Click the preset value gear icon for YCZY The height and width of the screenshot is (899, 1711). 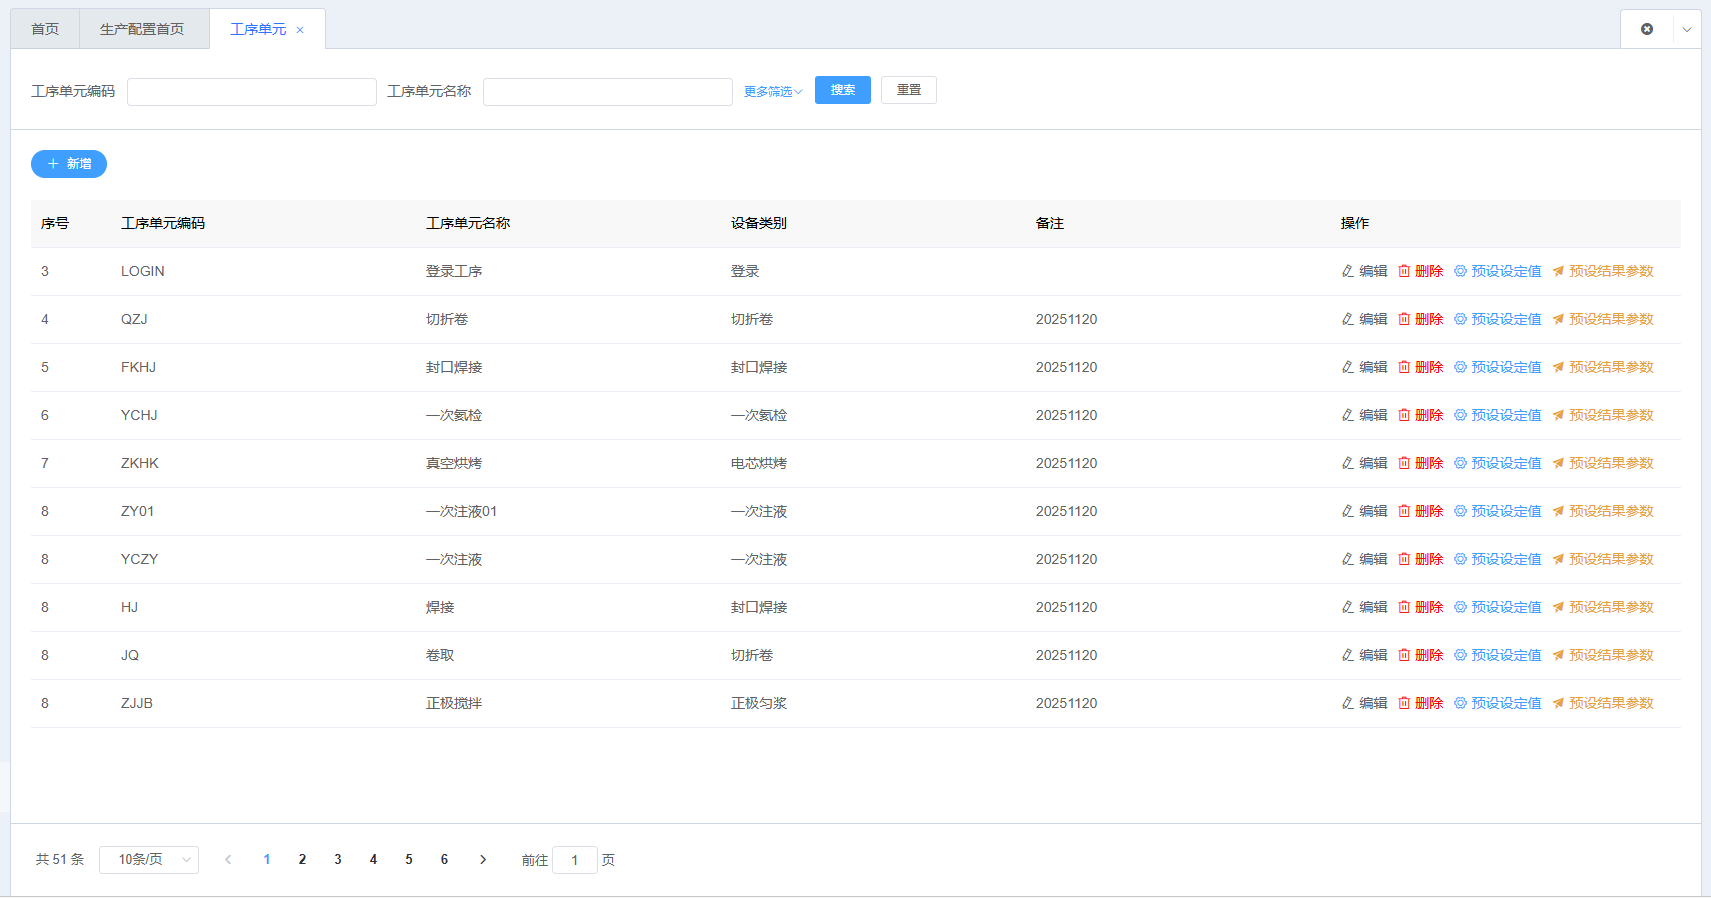(1460, 559)
